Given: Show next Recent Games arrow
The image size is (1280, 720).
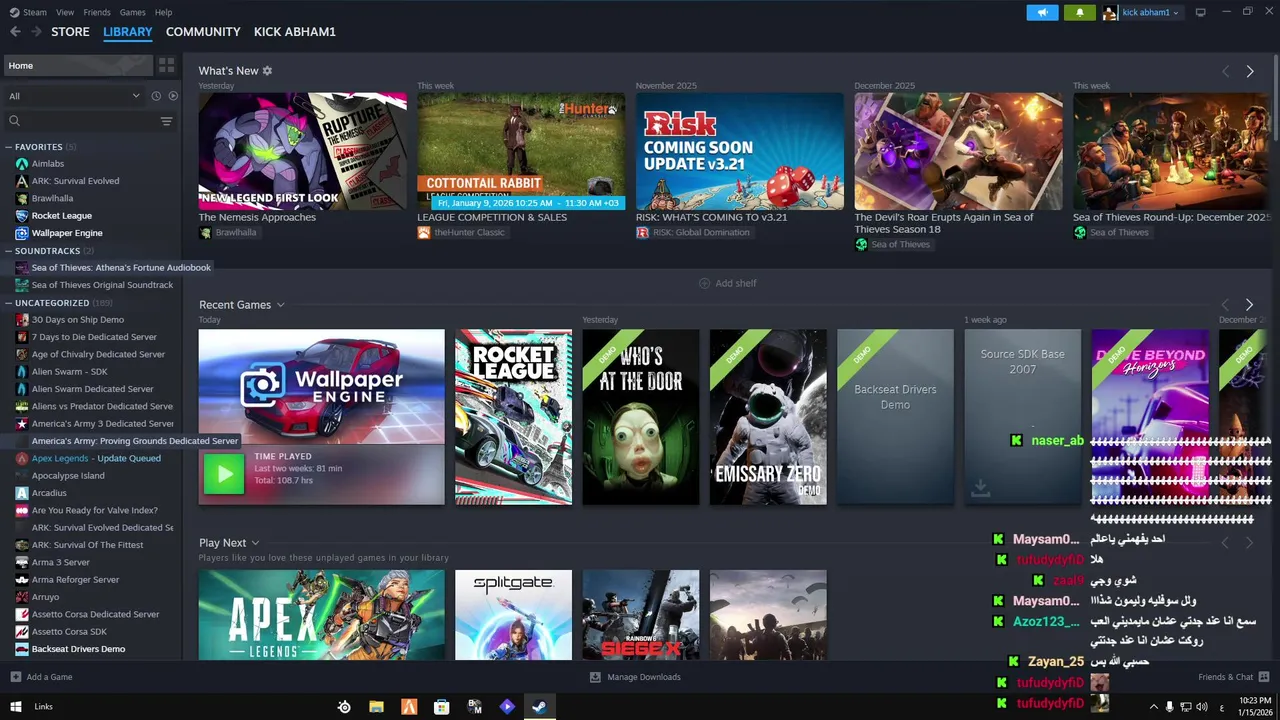Looking at the screenshot, I should [x=1249, y=304].
